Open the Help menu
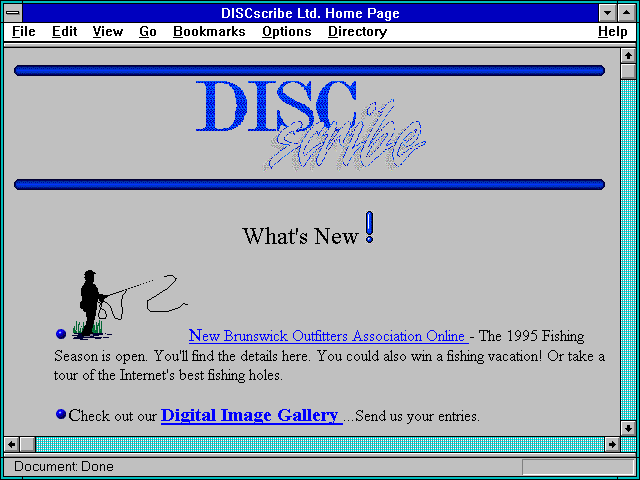This screenshot has height=480, width=640. pos(613,32)
